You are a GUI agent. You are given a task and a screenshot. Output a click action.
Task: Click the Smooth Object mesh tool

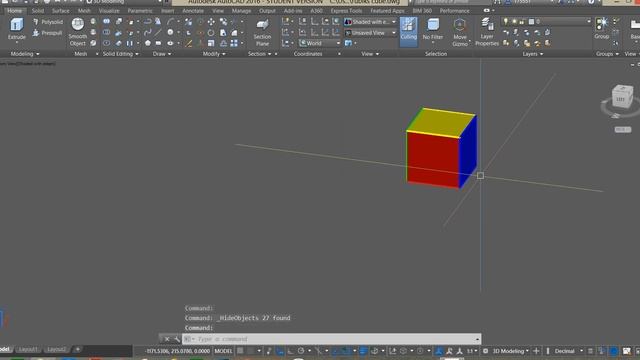(x=78, y=32)
